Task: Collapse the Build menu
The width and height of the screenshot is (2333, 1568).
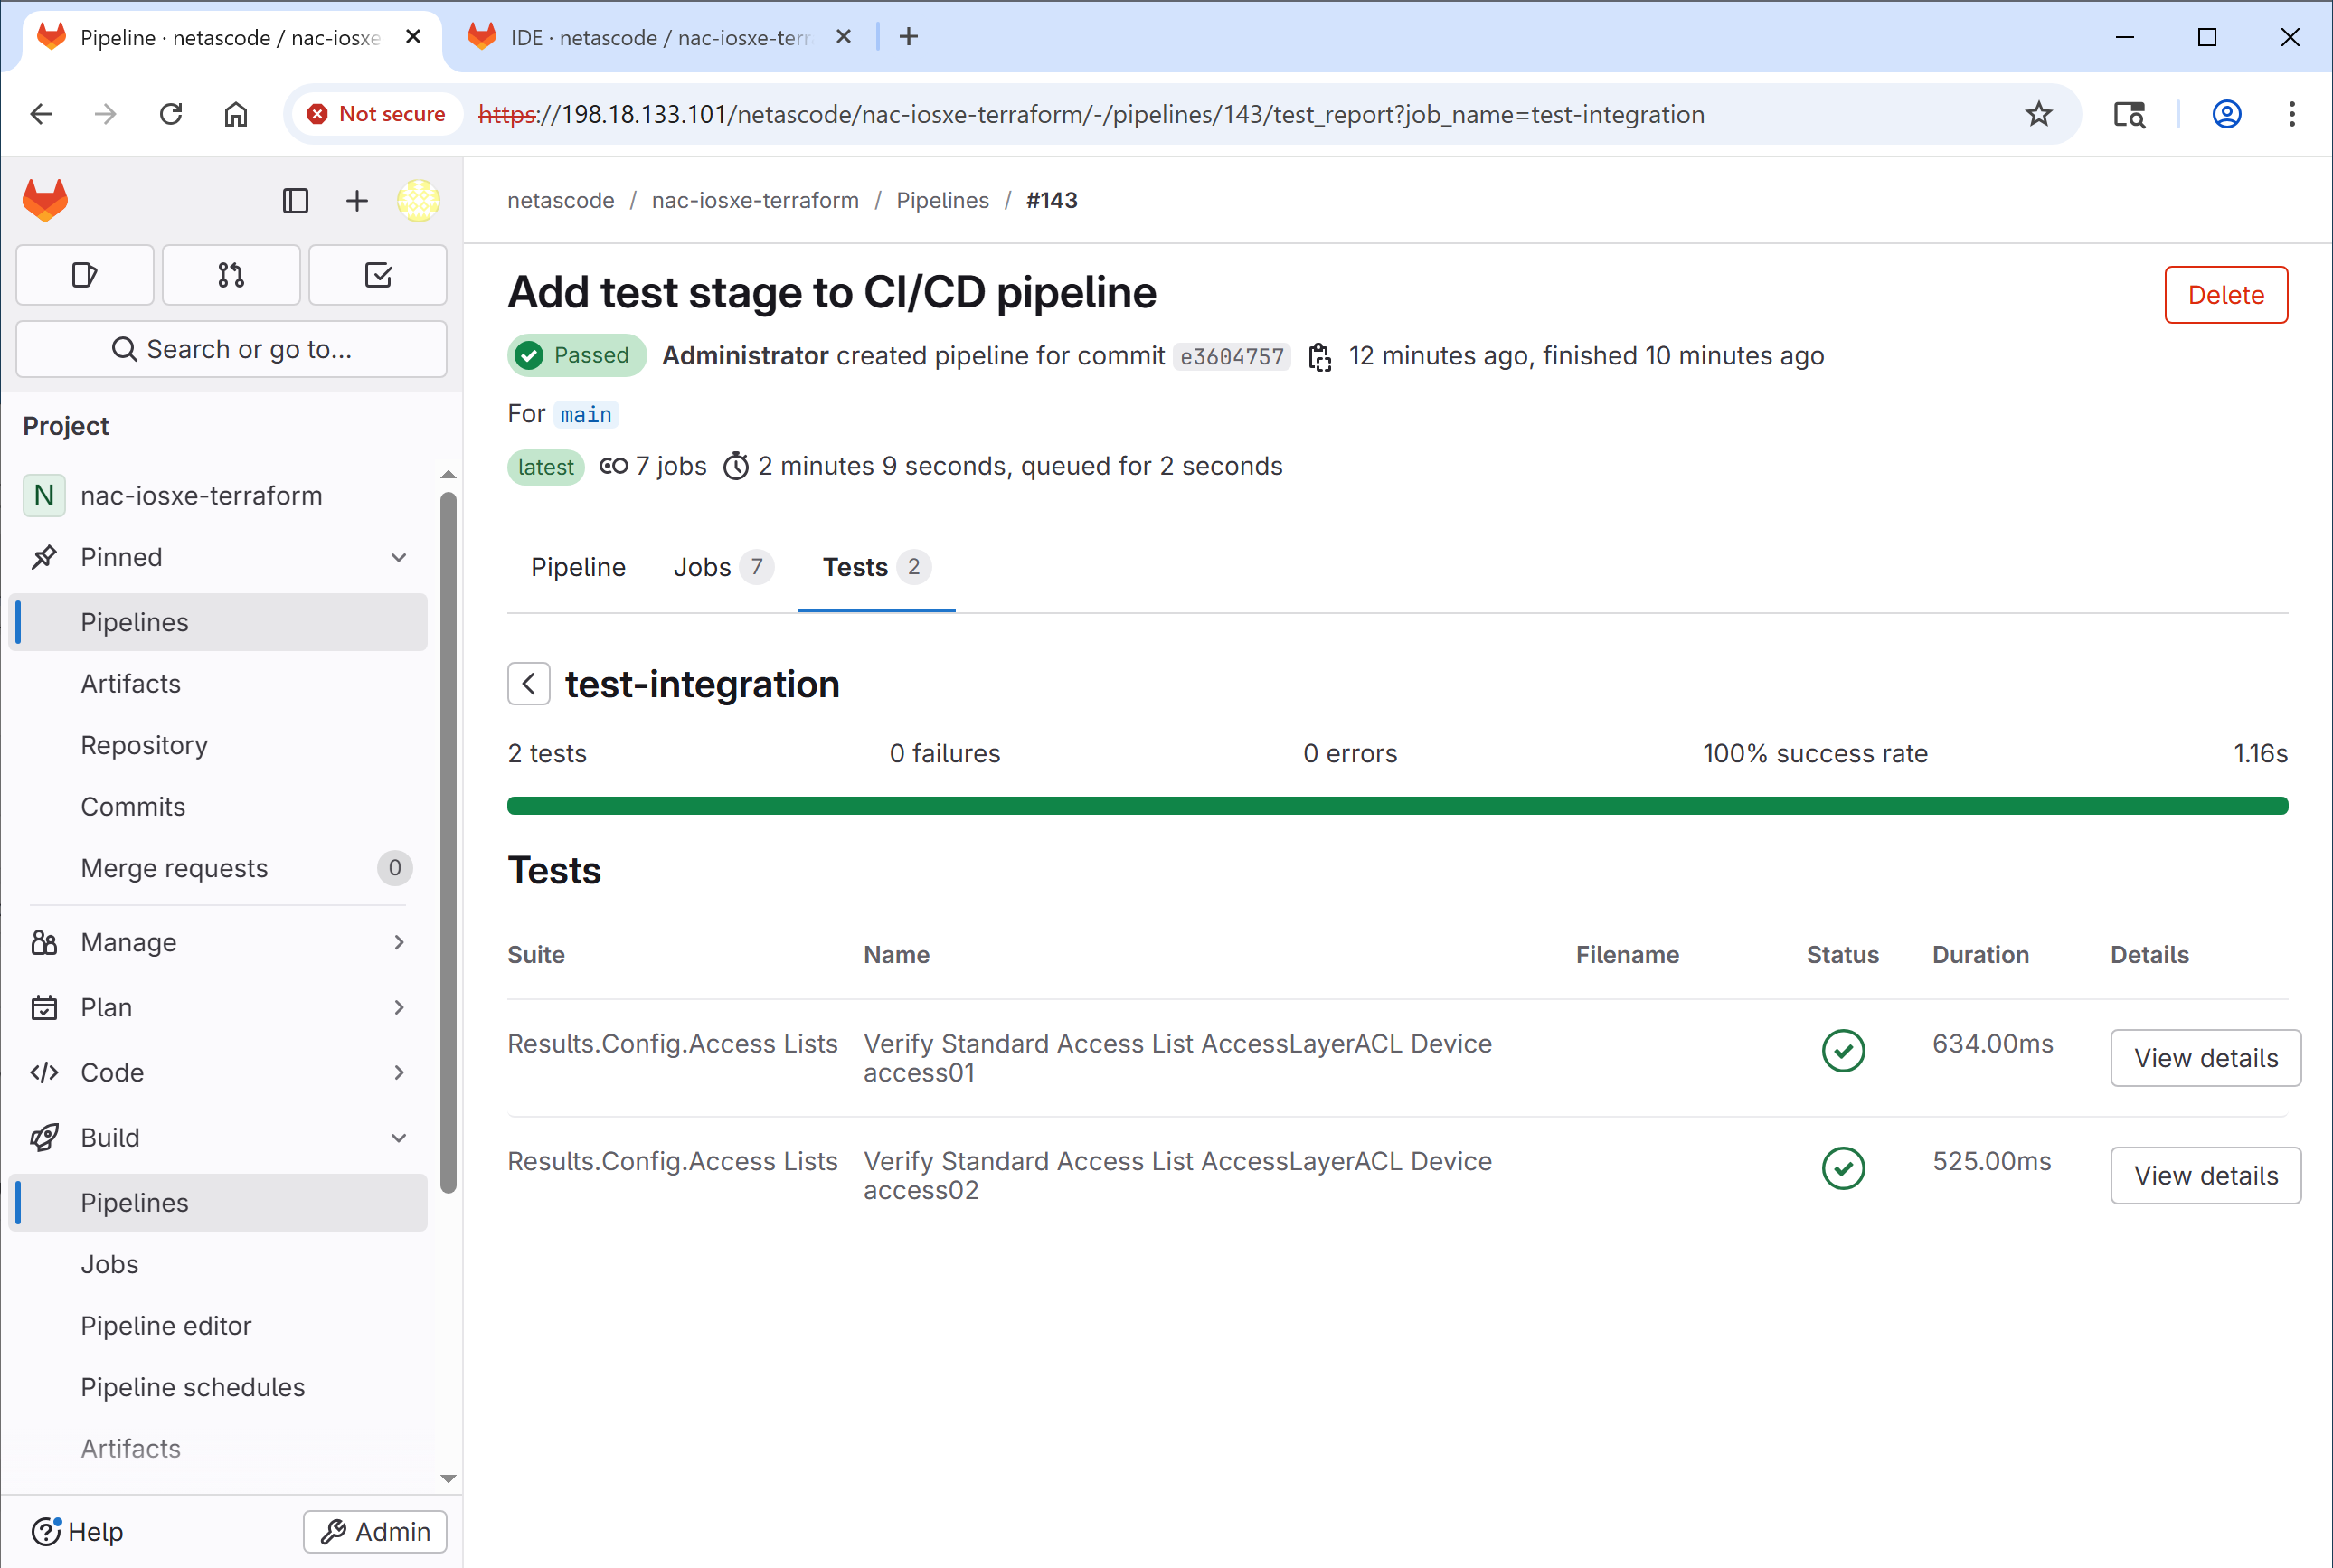Action: coord(398,1138)
